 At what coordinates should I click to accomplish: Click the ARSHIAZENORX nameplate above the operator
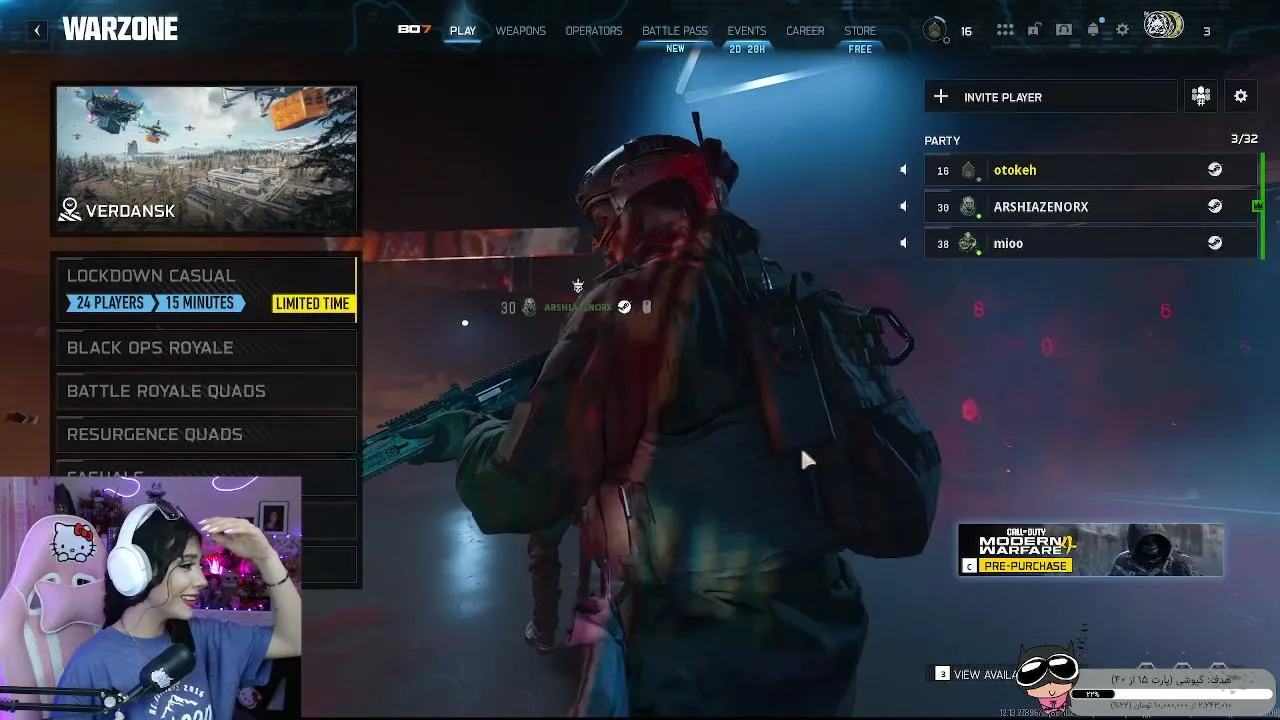point(576,307)
